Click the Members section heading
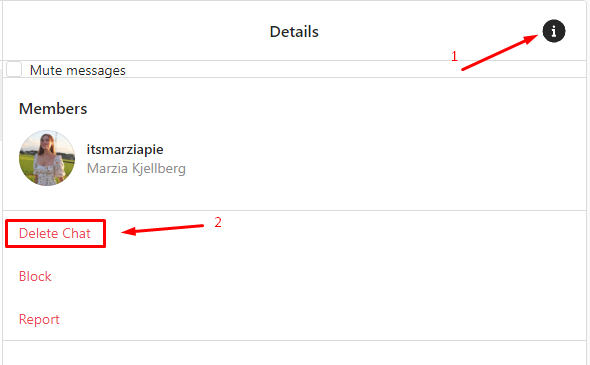590x365 pixels. pyautogui.click(x=53, y=109)
